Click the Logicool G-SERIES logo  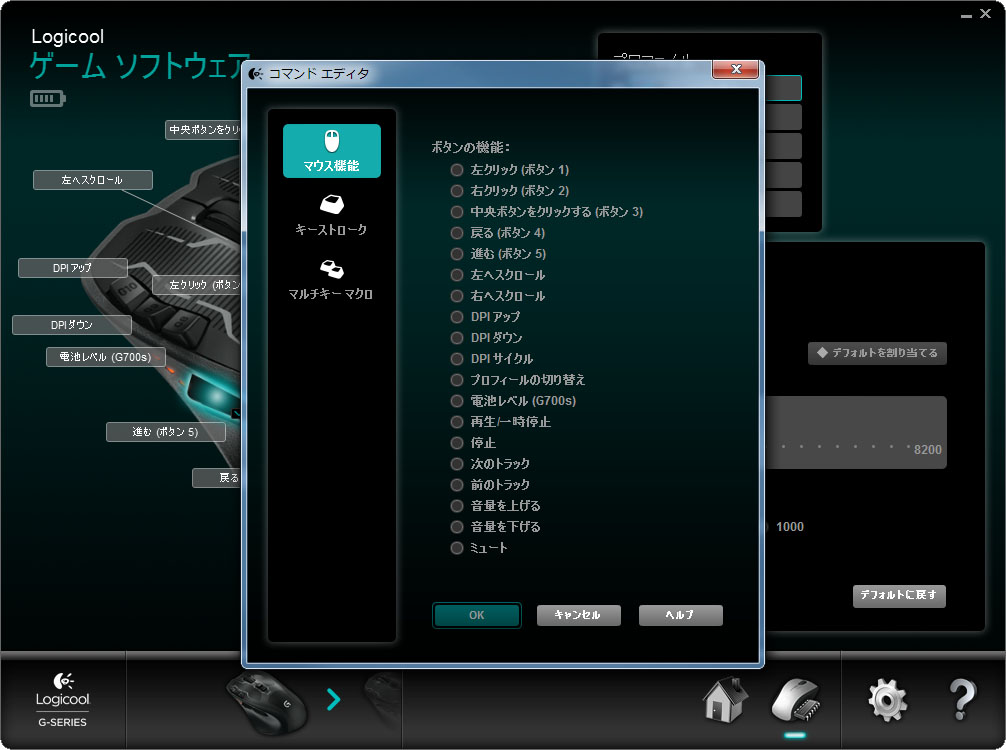click(x=62, y=699)
